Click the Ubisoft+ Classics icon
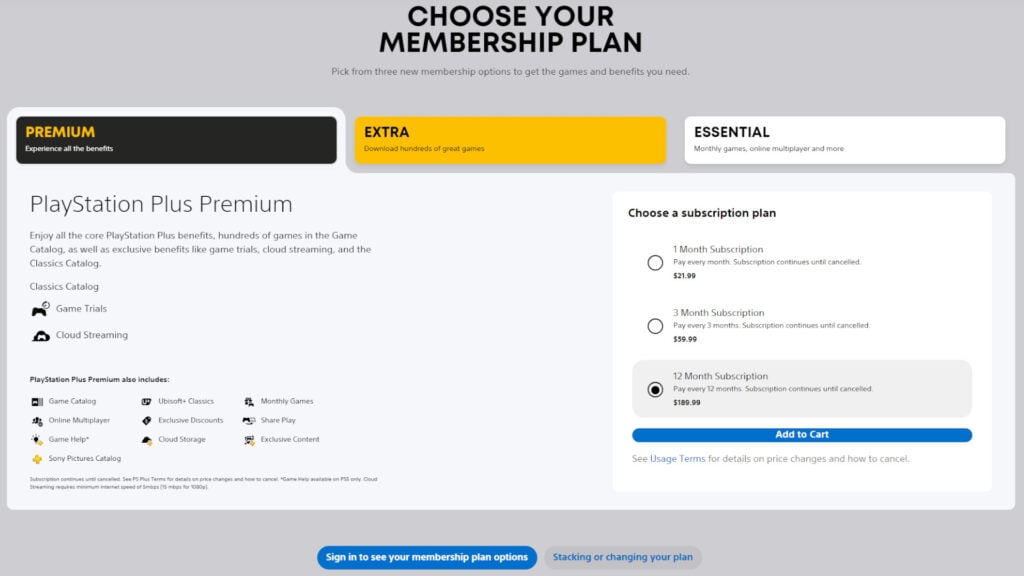1024x576 pixels. pos(147,401)
